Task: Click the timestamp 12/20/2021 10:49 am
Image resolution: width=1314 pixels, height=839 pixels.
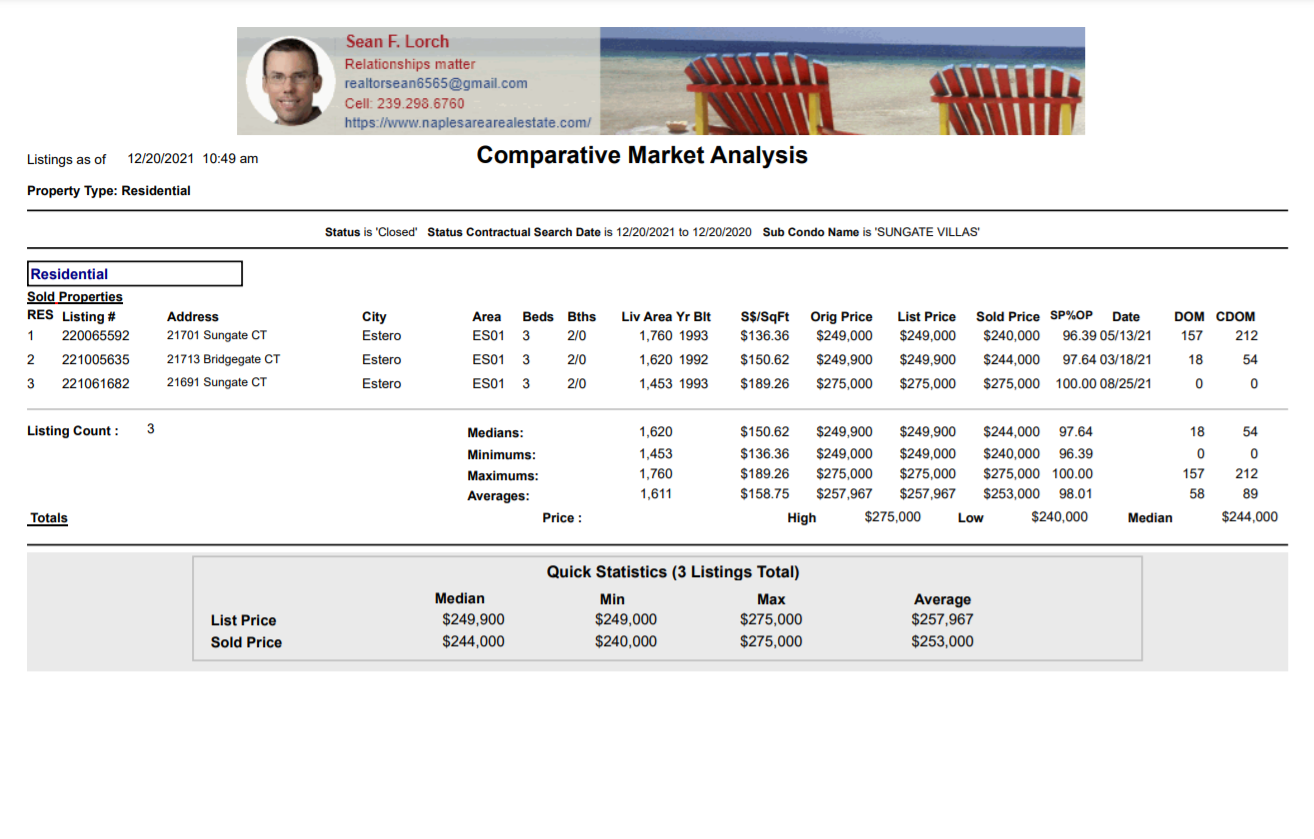Action: click(x=193, y=159)
